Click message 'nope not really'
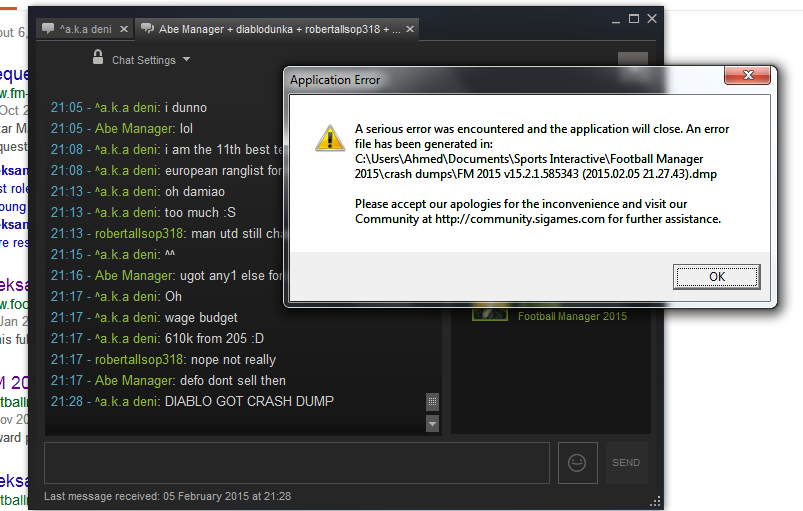803x511 pixels. 234,360
